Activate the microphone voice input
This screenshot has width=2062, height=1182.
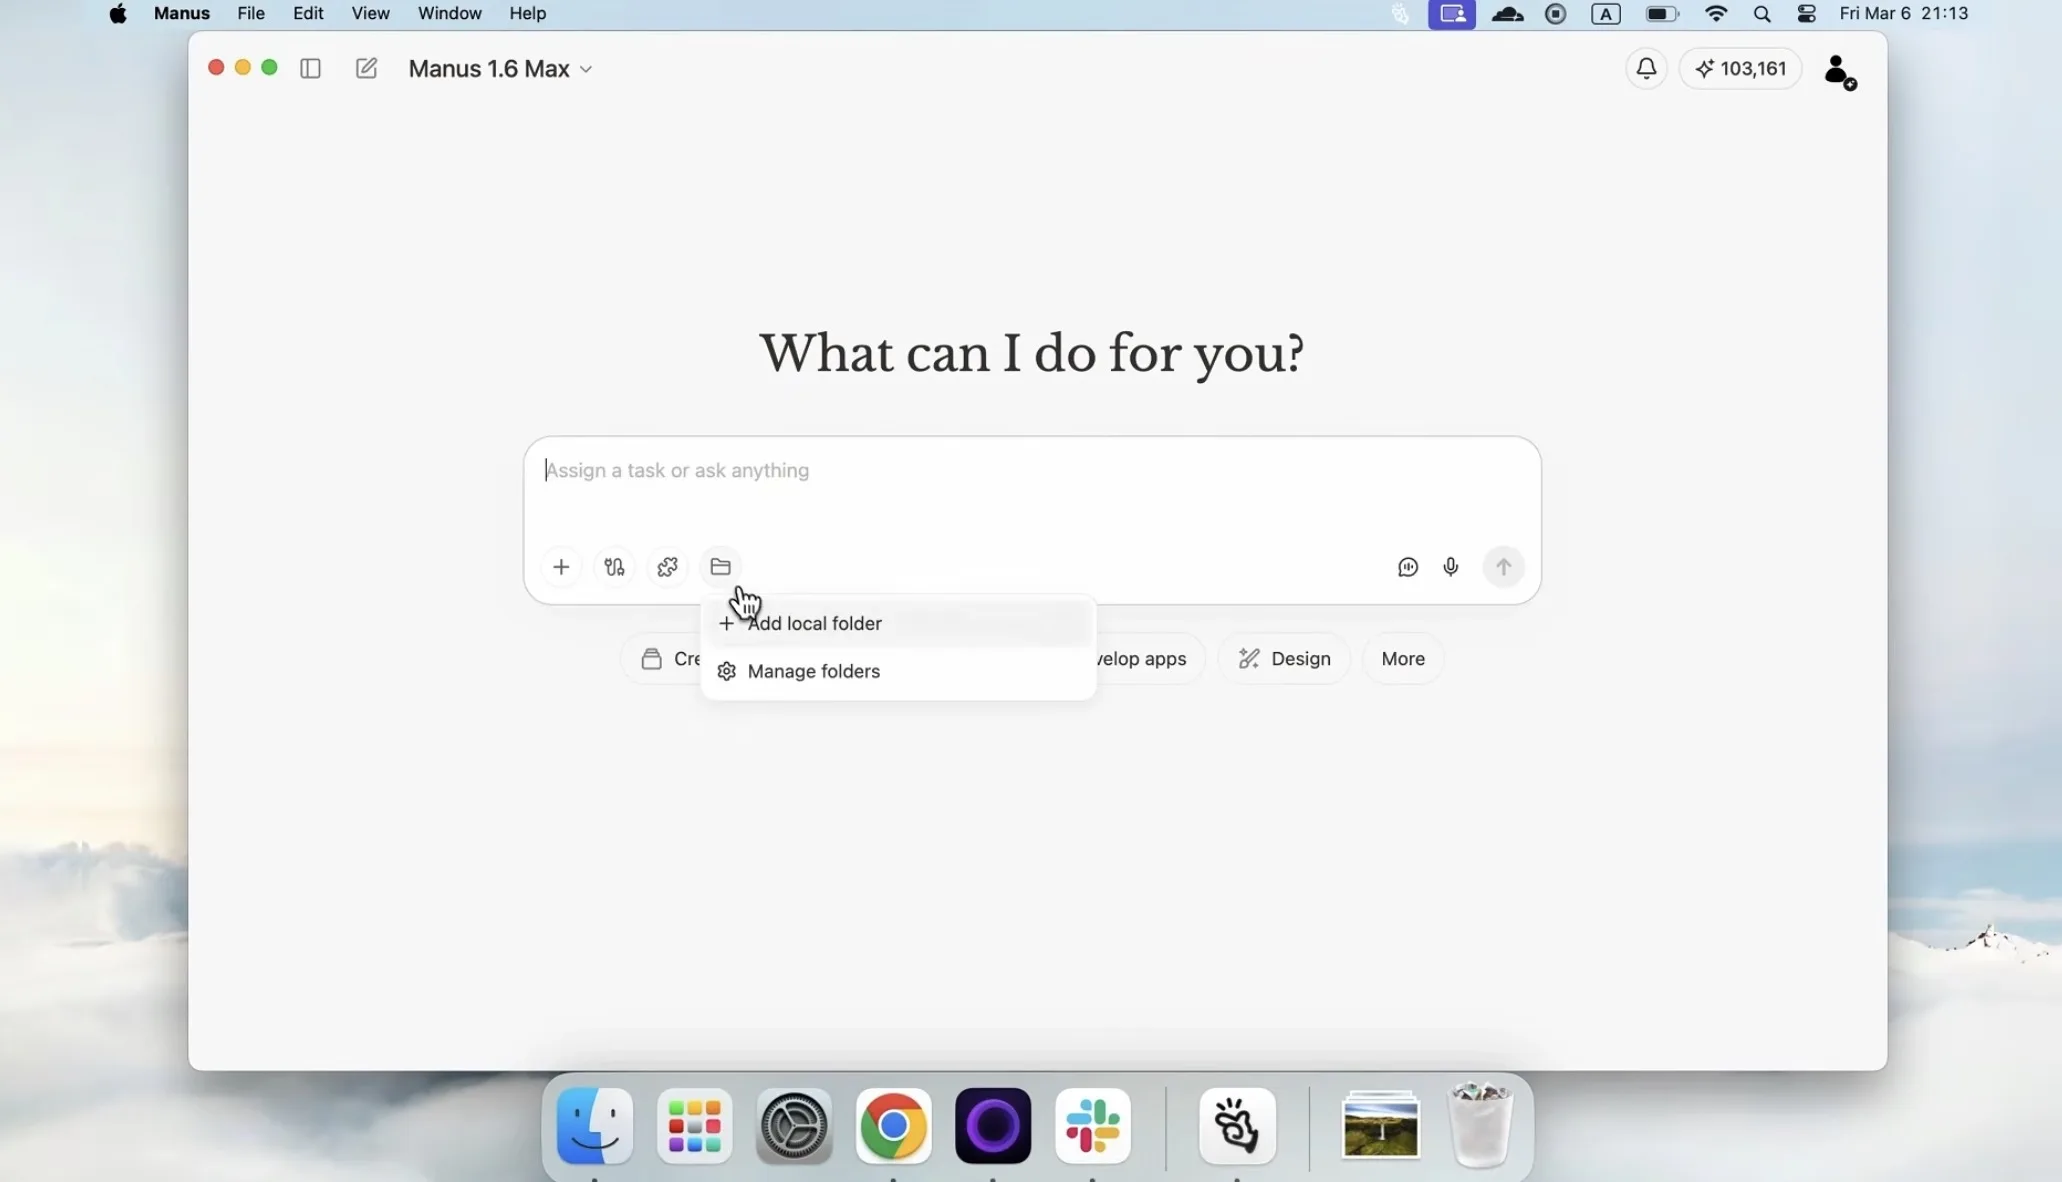coord(1450,567)
